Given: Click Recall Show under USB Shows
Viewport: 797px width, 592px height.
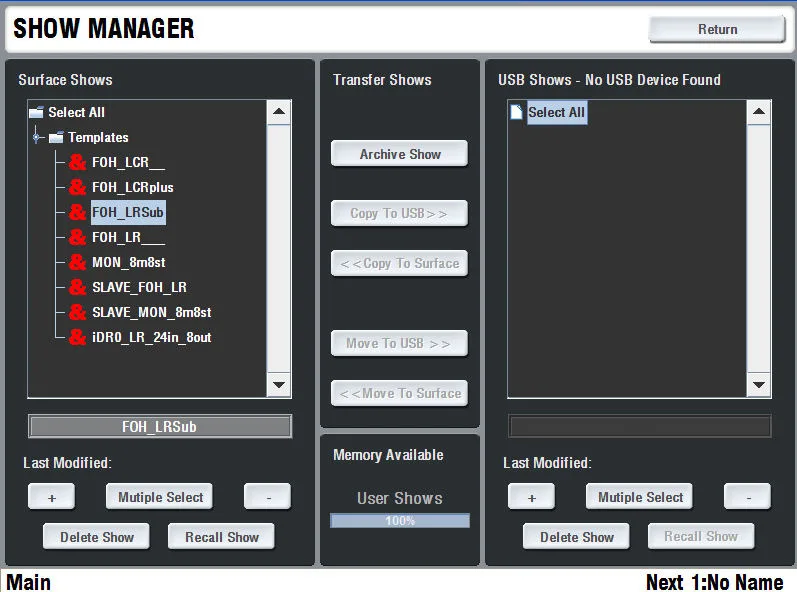Looking at the screenshot, I should coord(701,537).
